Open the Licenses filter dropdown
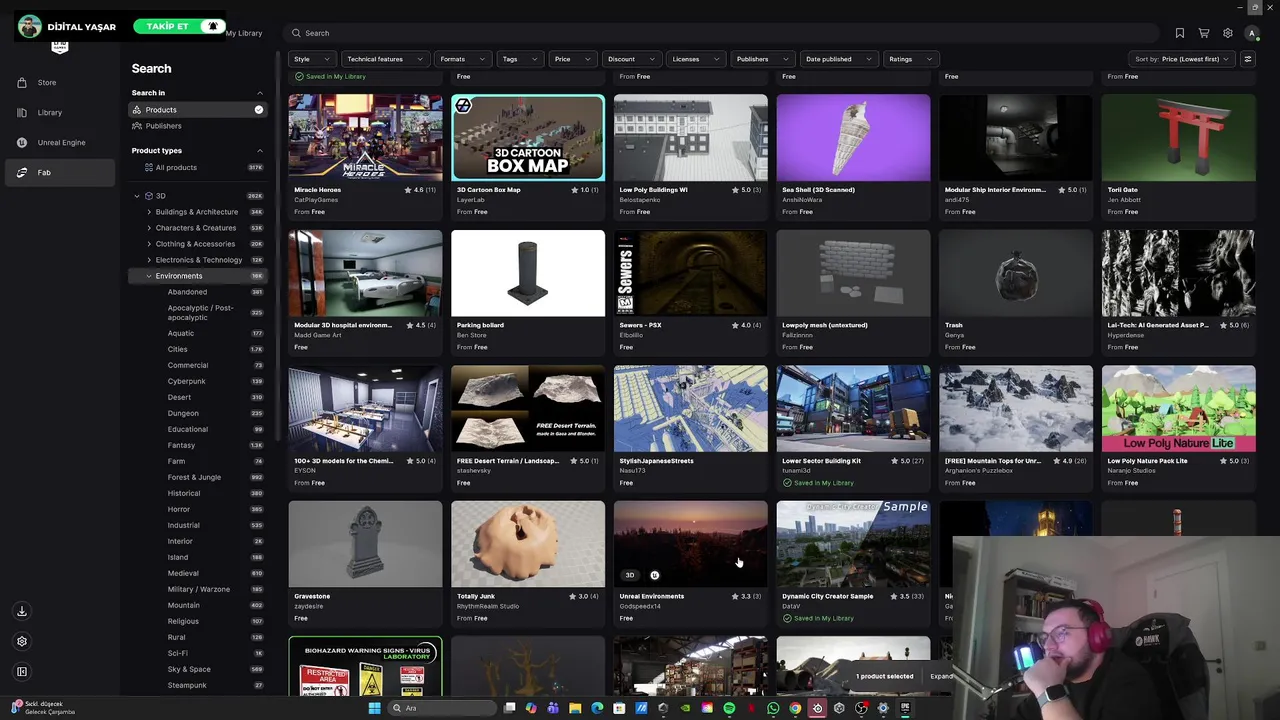The image size is (1280, 720). (x=696, y=59)
